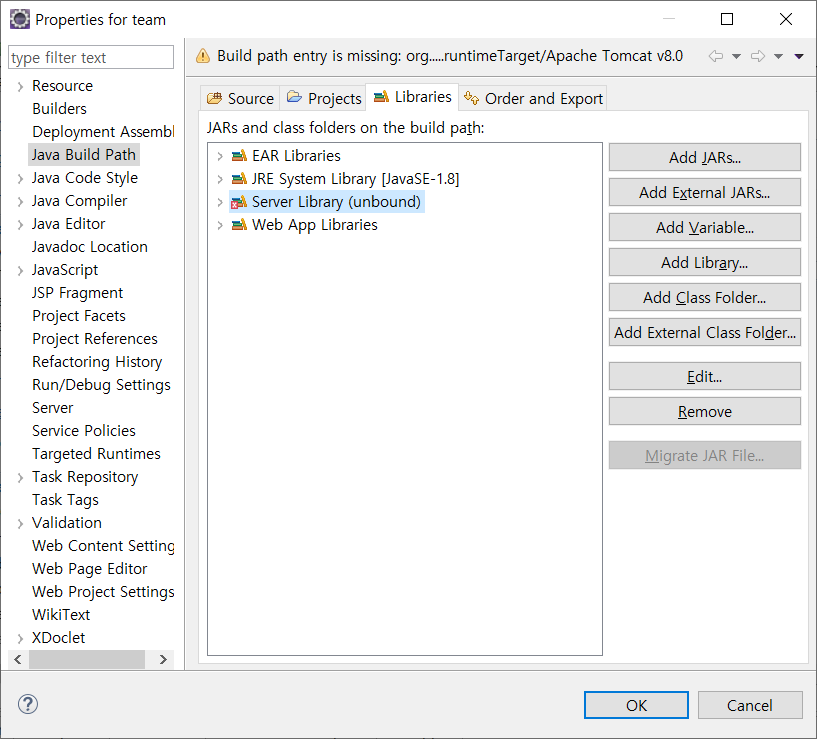This screenshot has height=739, width=817.
Task: Expand the EAR Libraries node
Action: [x=220, y=156]
